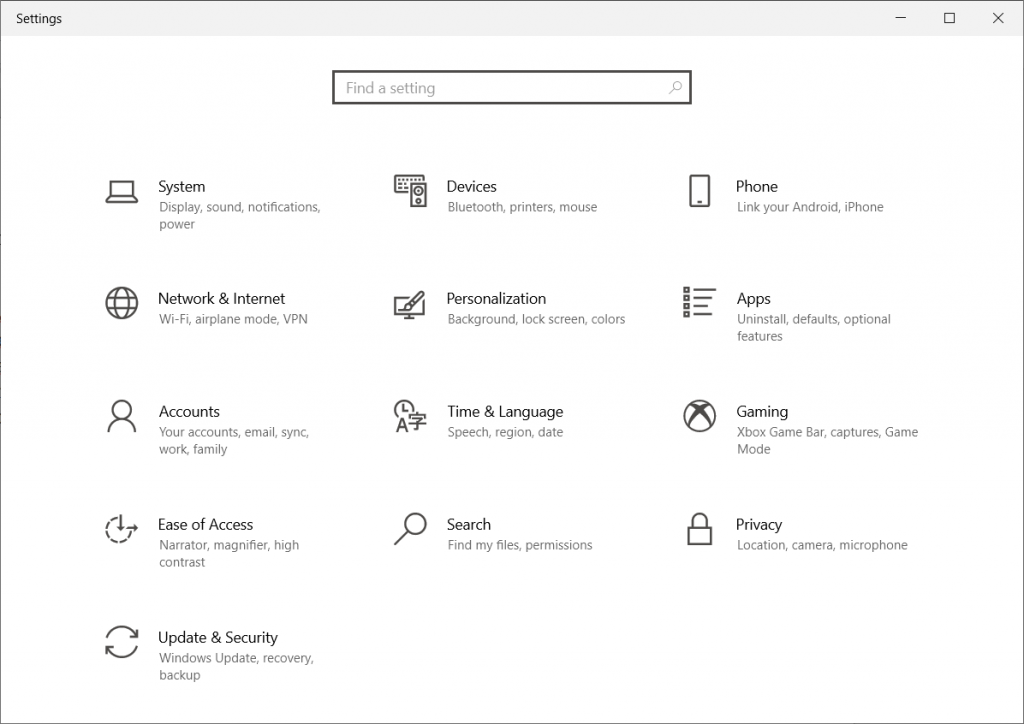Open the Privacy title
This screenshot has height=724, width=1024.
tap(759, 525)
